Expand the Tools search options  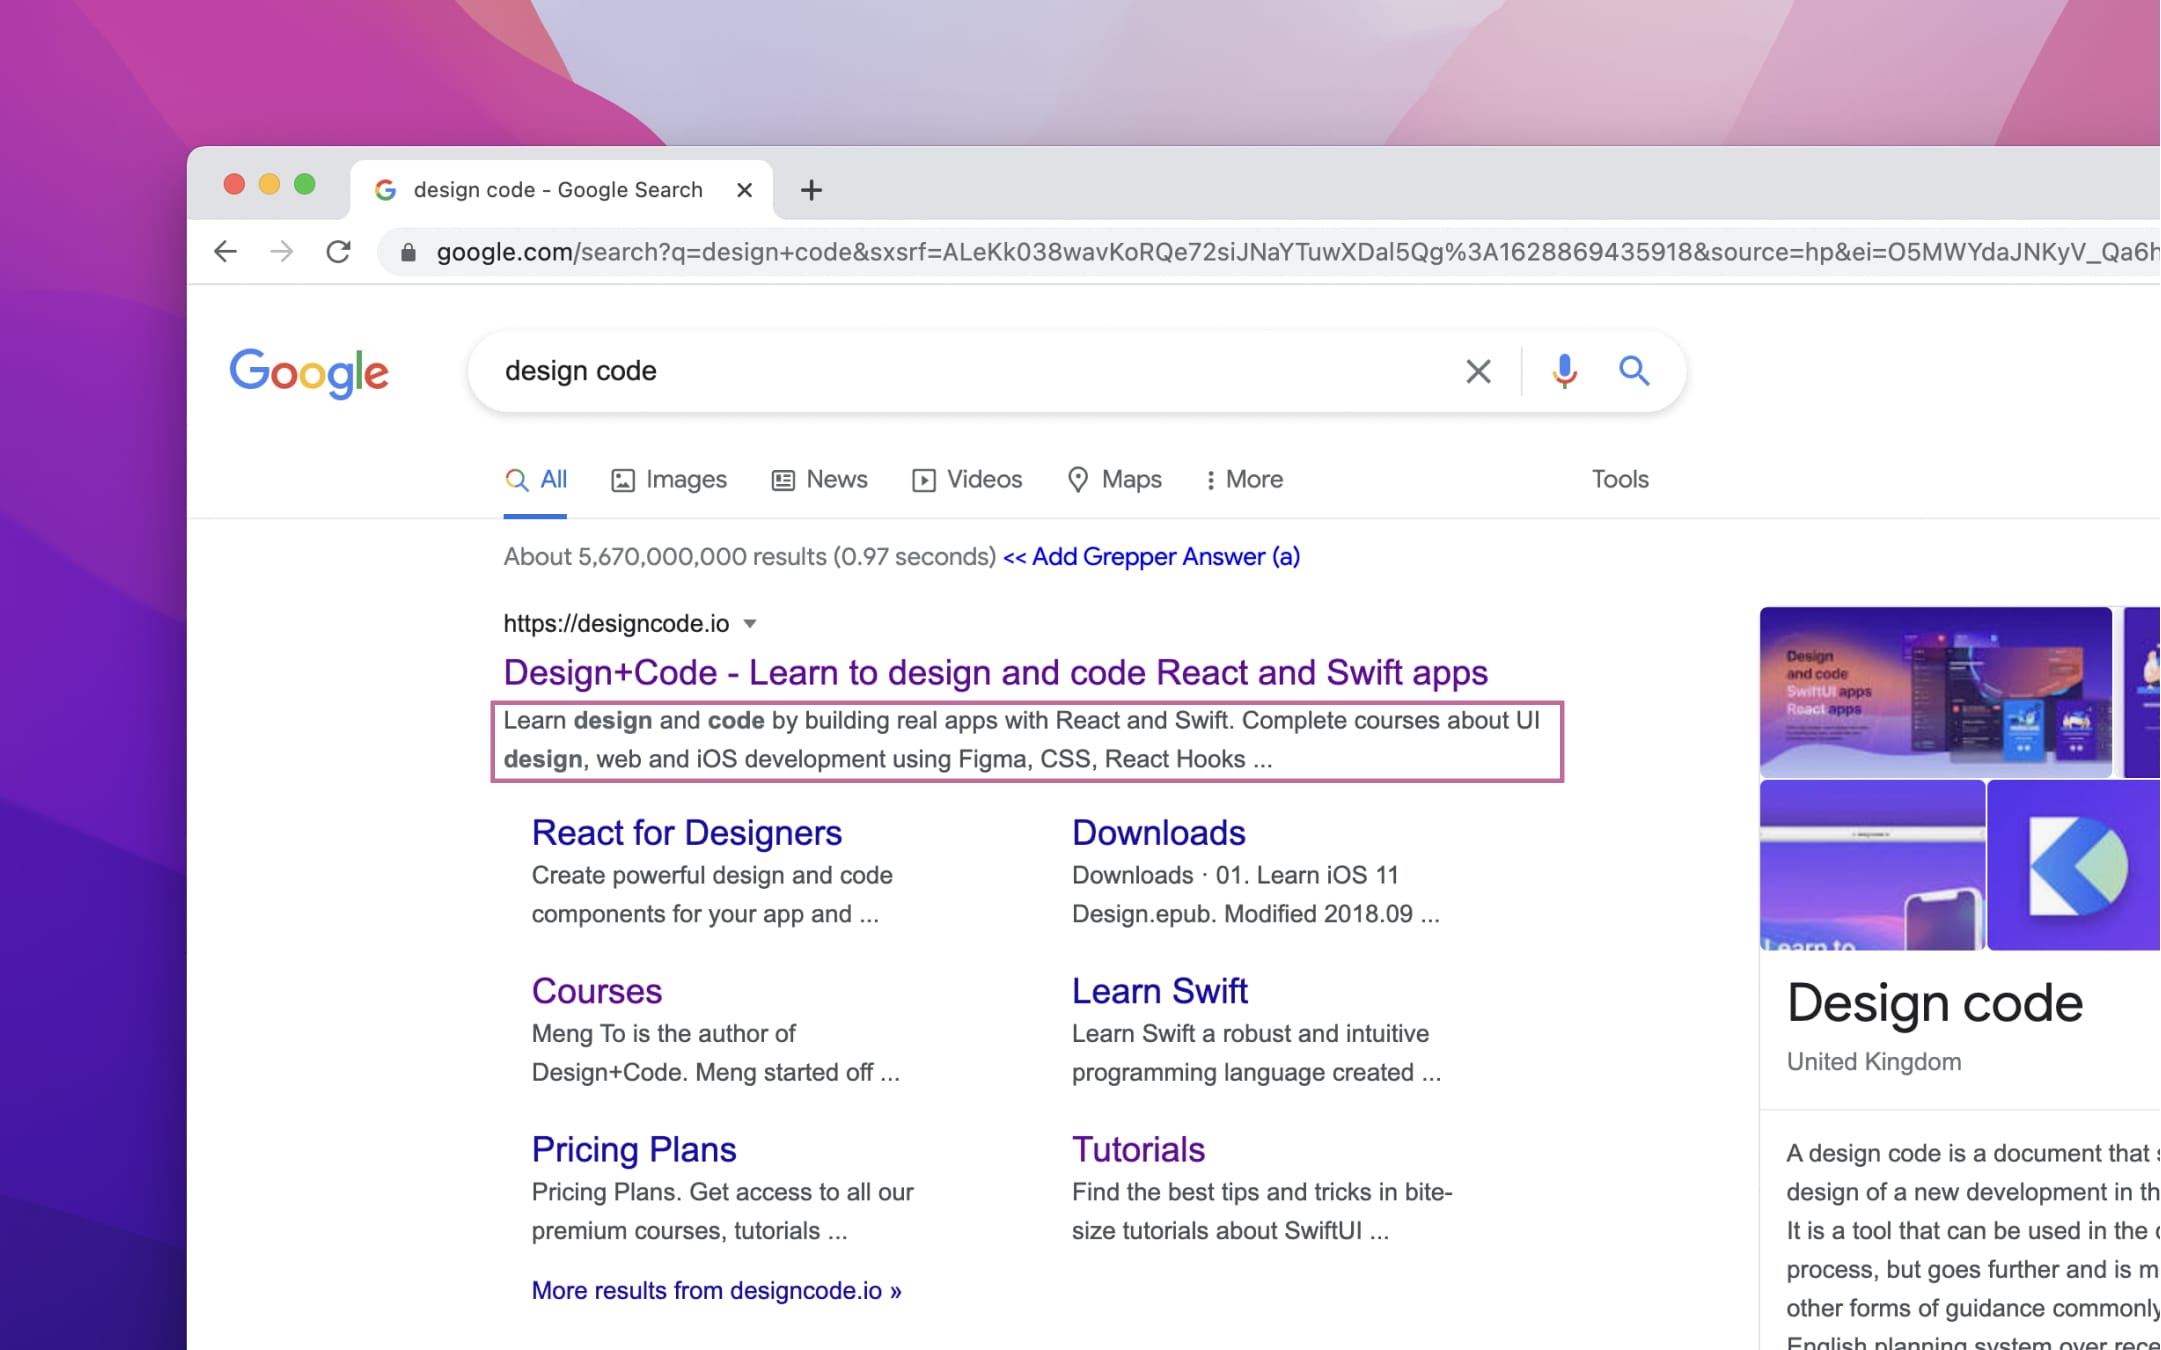coord(1619,480)
